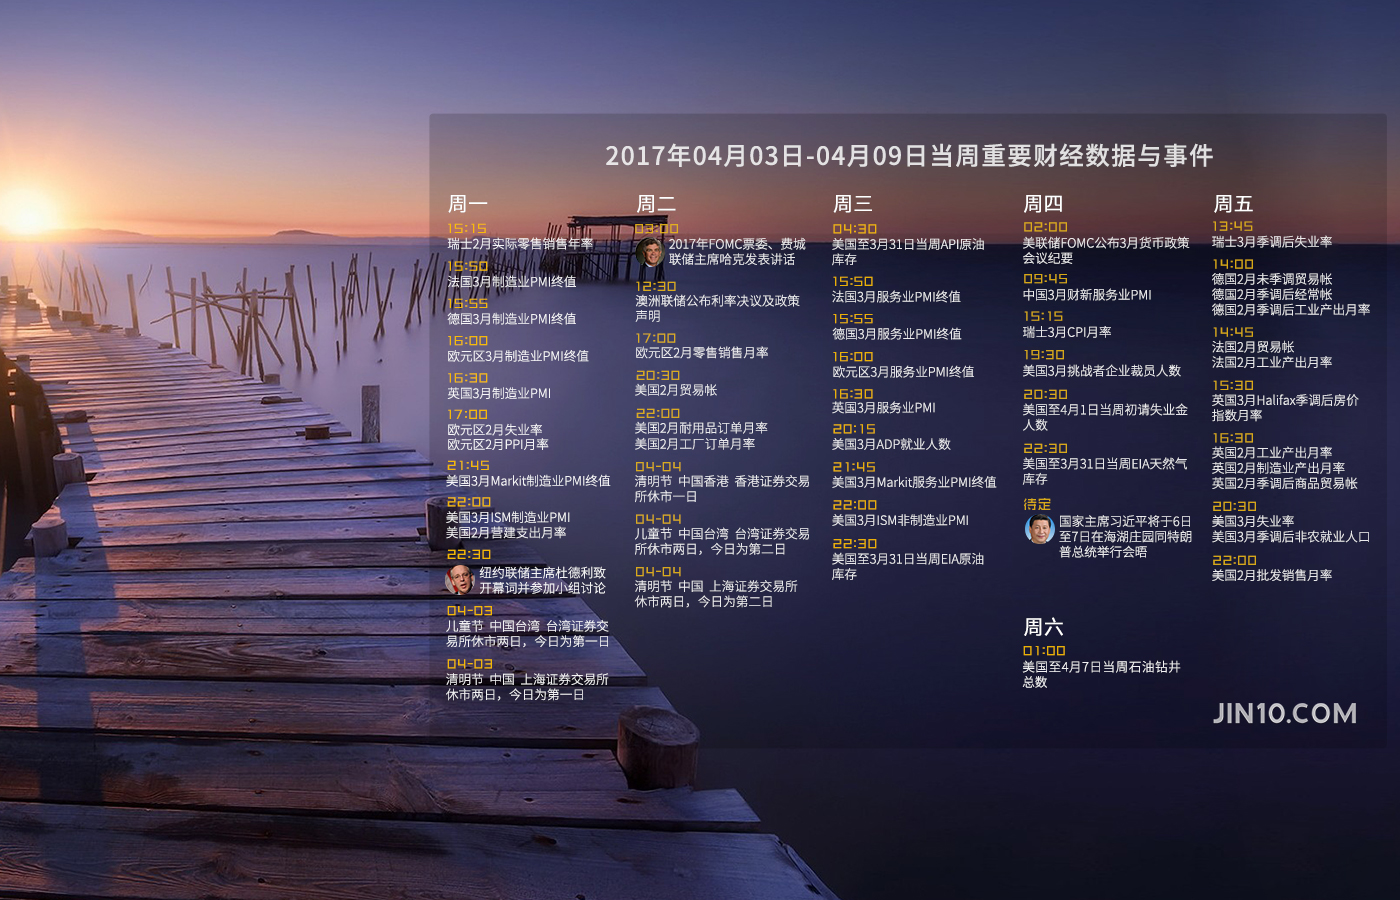Select the 周一 day heading
This screenshot has width=1400, height=900.
467,204
